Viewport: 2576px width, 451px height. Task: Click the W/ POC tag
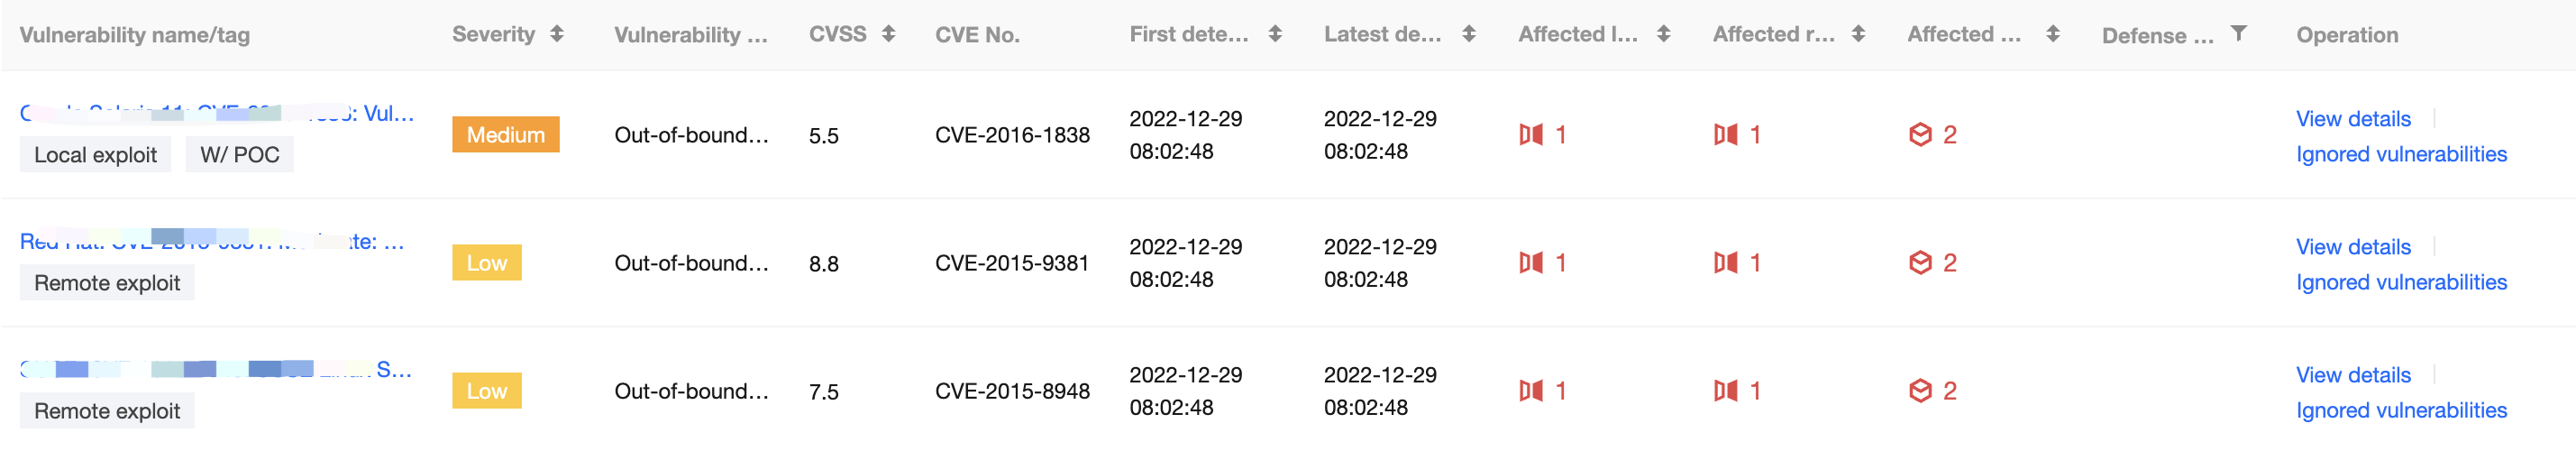pos(239,155)
